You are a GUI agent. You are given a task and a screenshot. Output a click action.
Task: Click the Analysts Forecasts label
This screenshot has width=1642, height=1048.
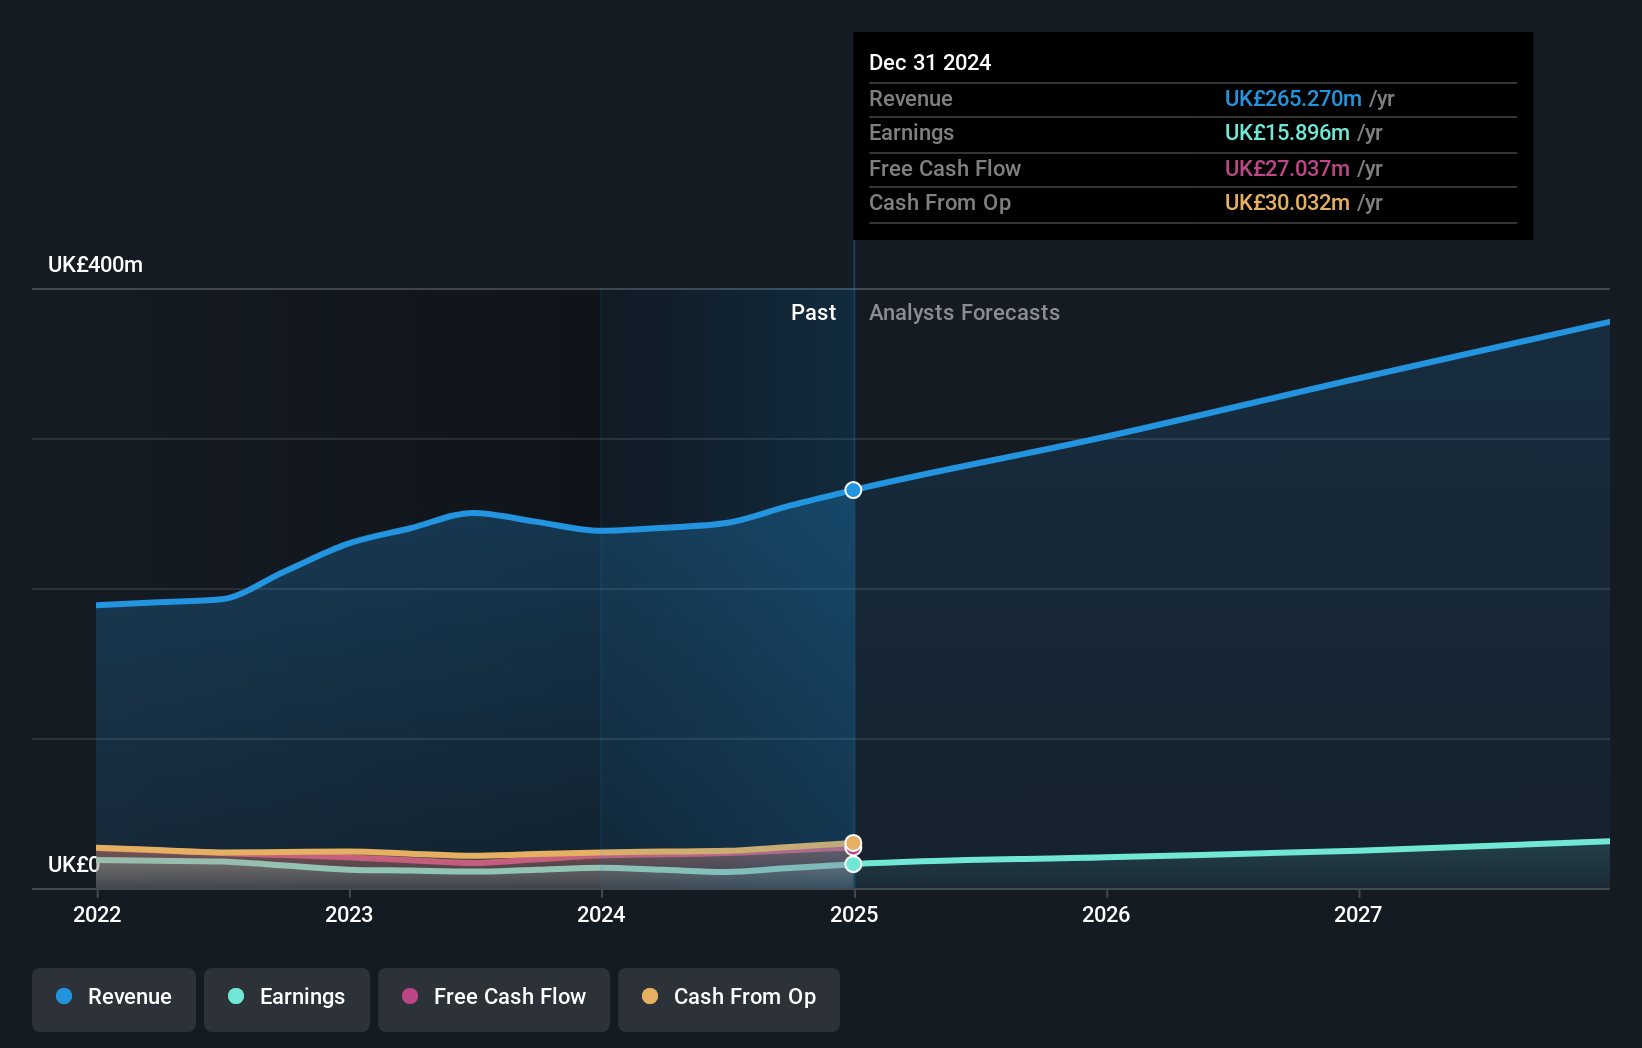[964, 313]
